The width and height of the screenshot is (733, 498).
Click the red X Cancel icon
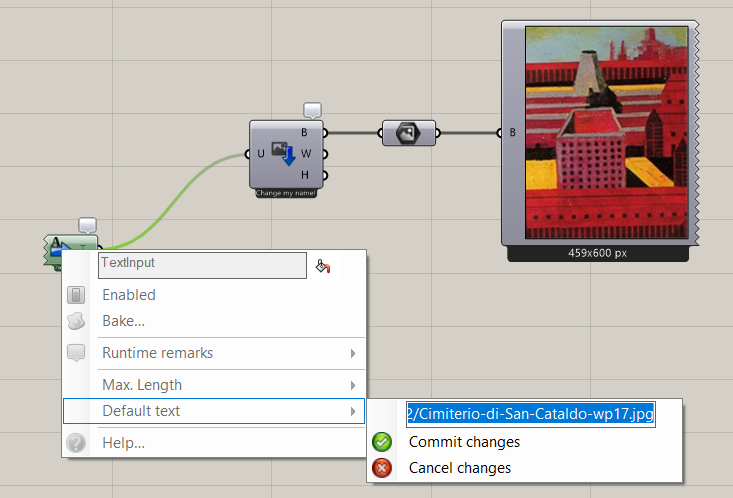coord(382,468)
